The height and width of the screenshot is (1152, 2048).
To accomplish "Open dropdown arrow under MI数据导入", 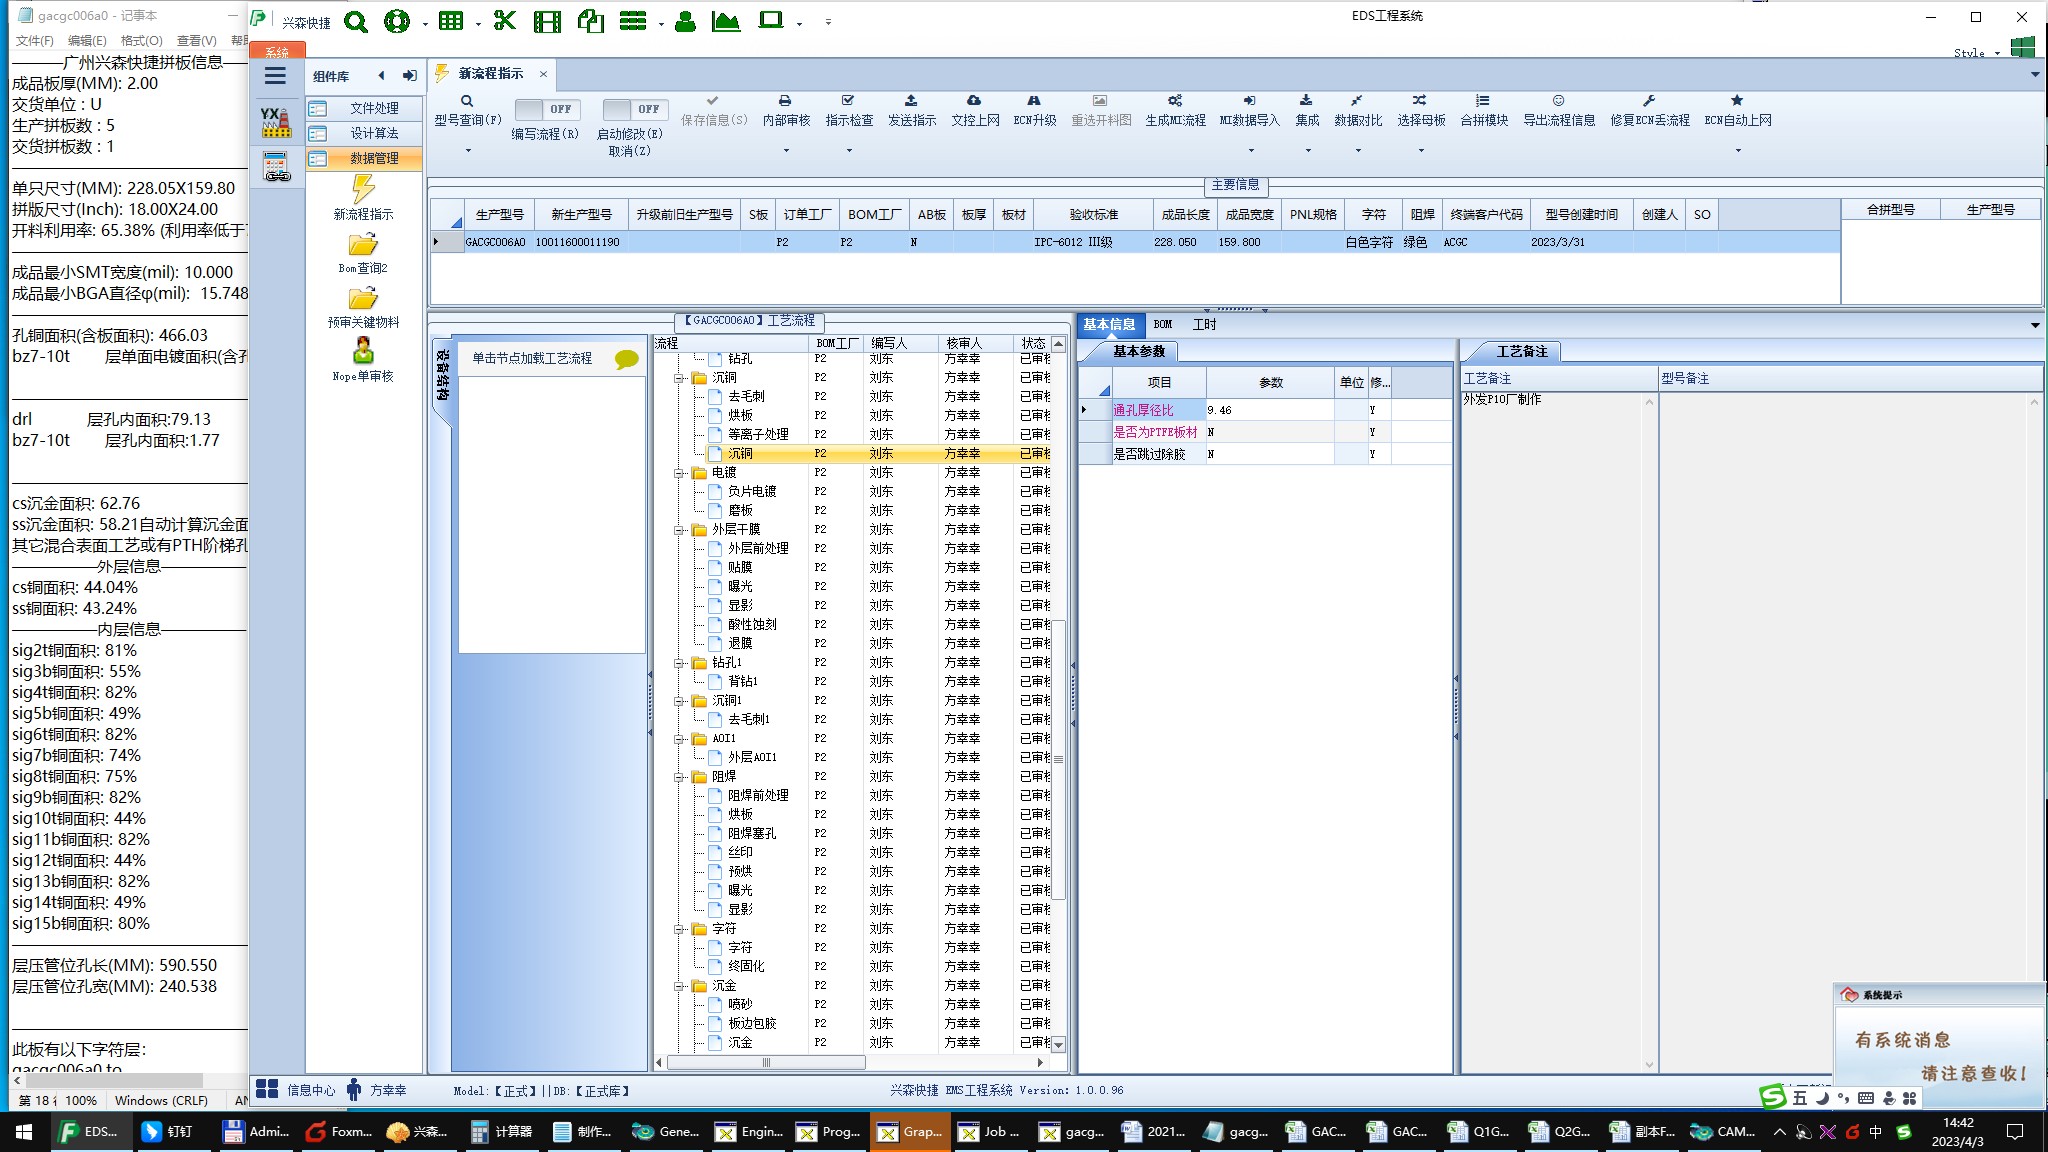I will tap(1250, 151).
